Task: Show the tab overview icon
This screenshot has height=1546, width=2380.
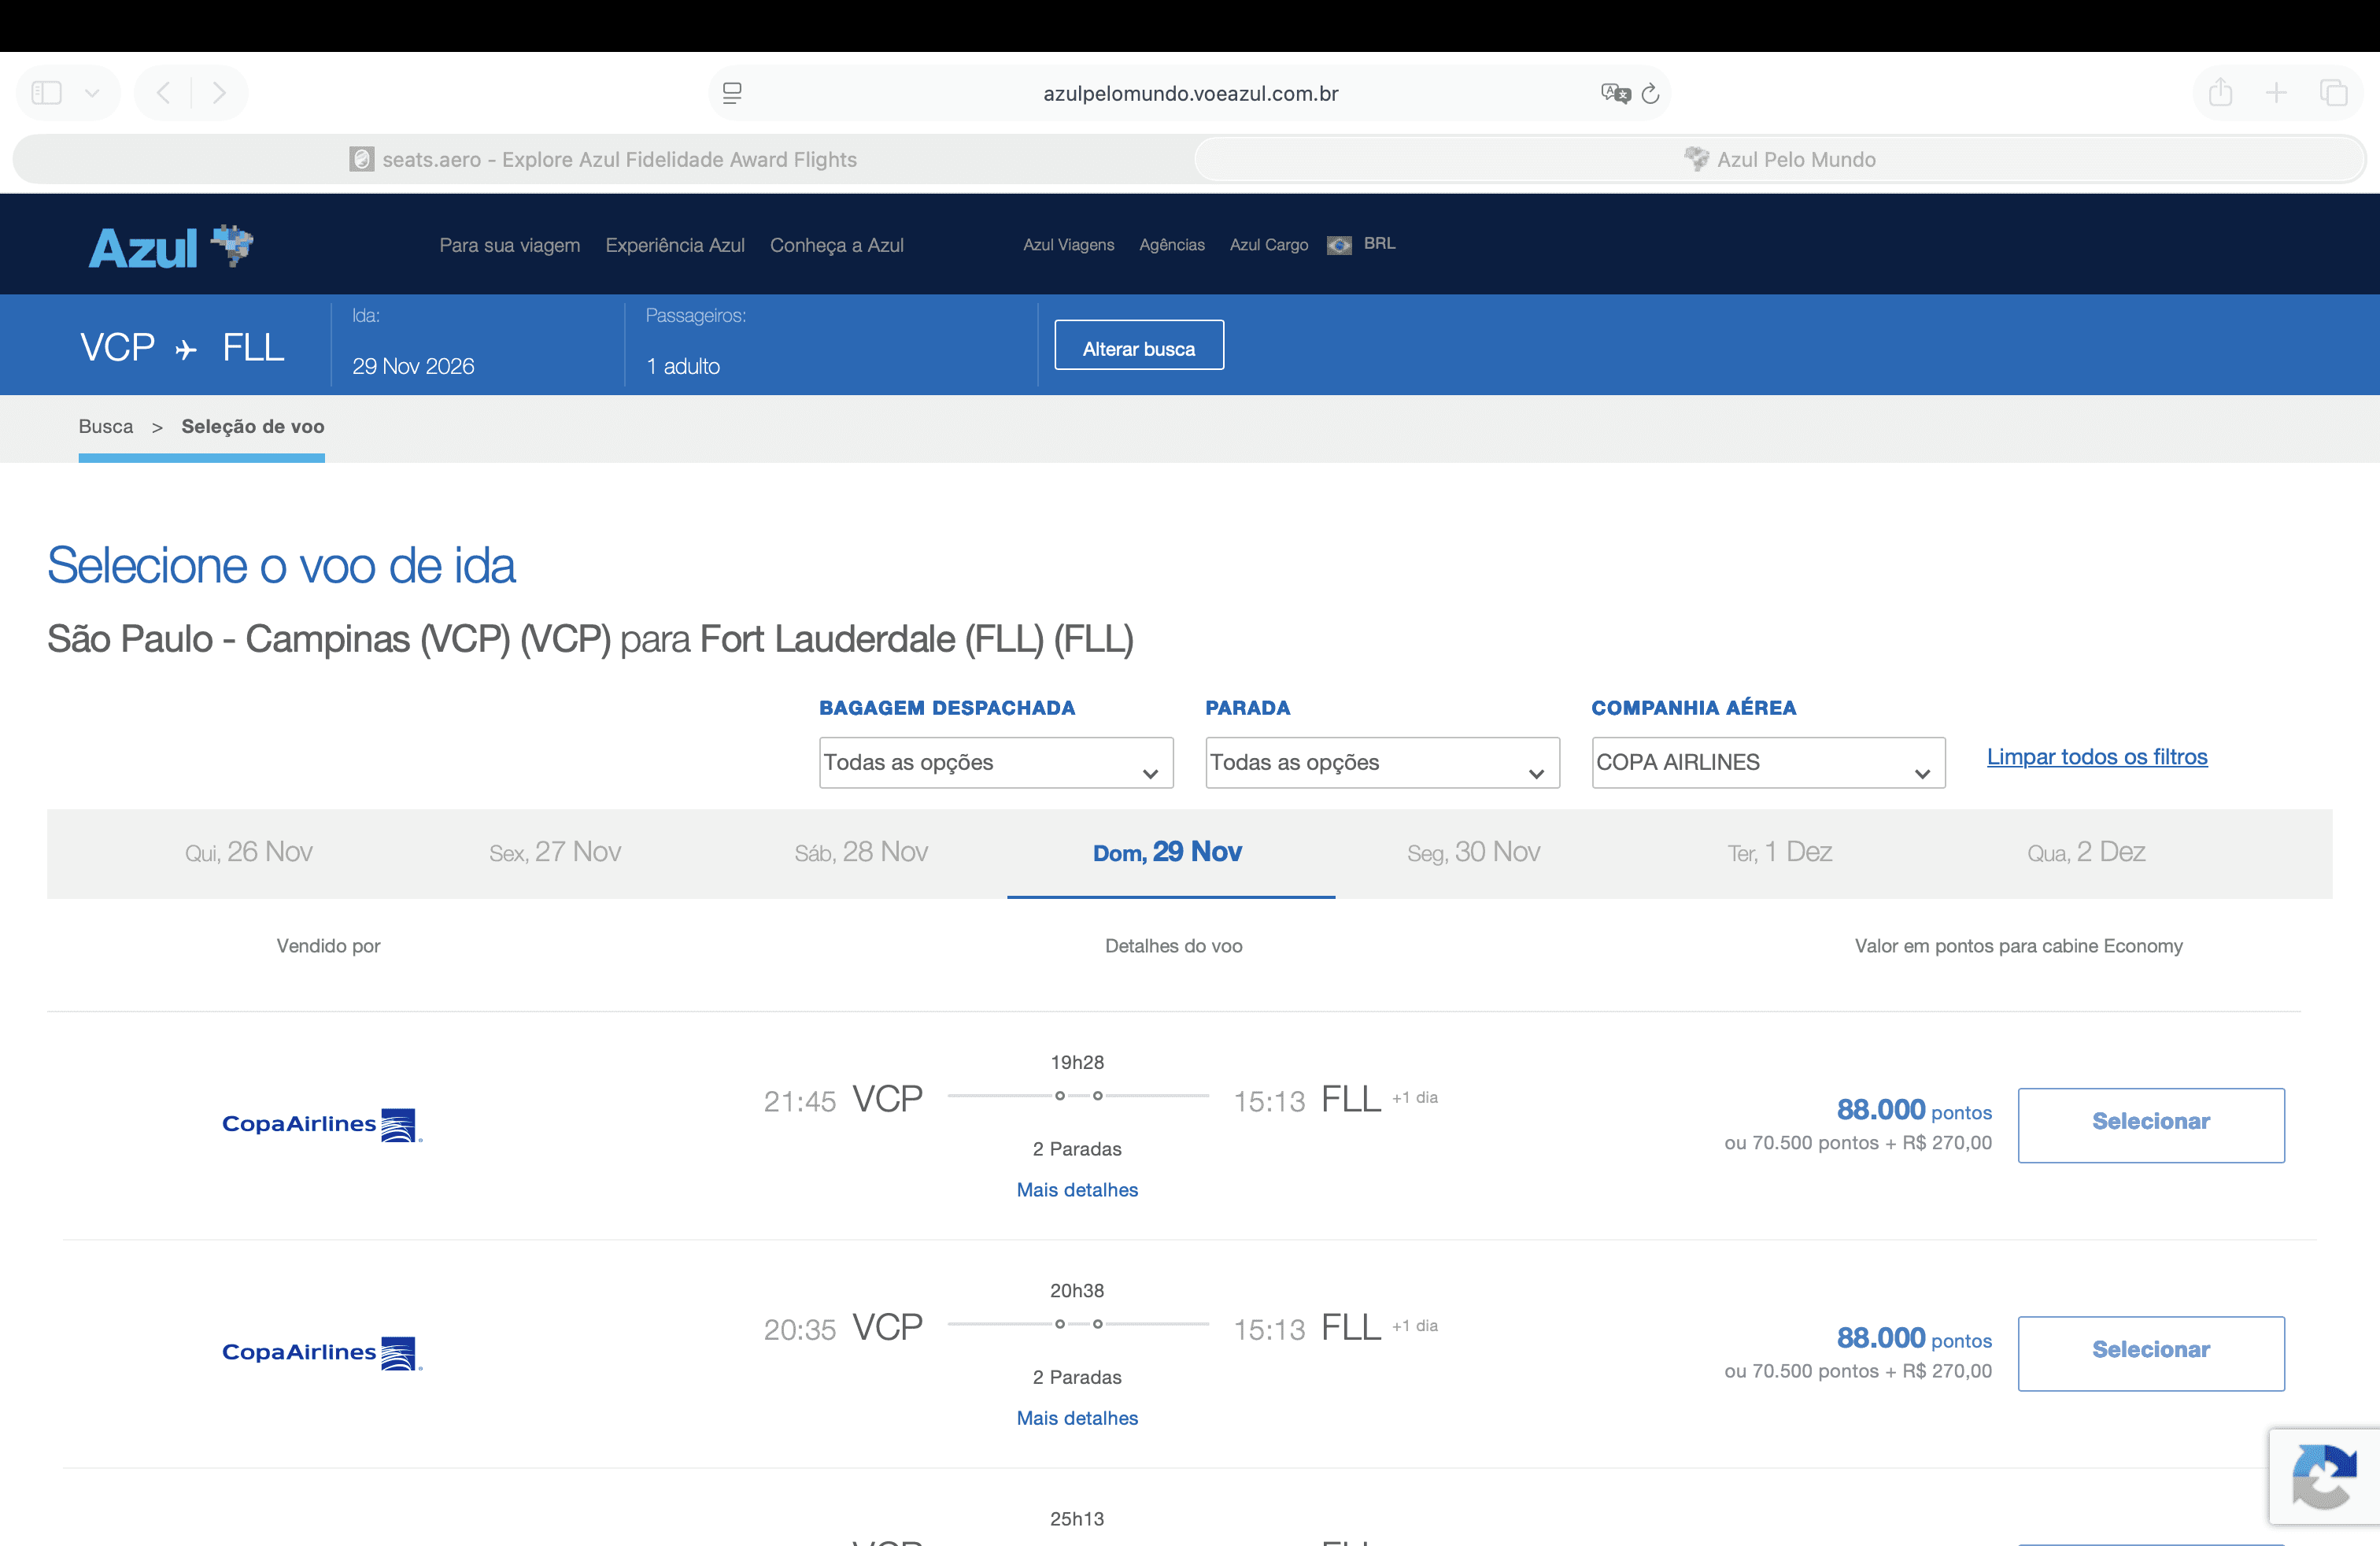Action: tap(2333, 93)
